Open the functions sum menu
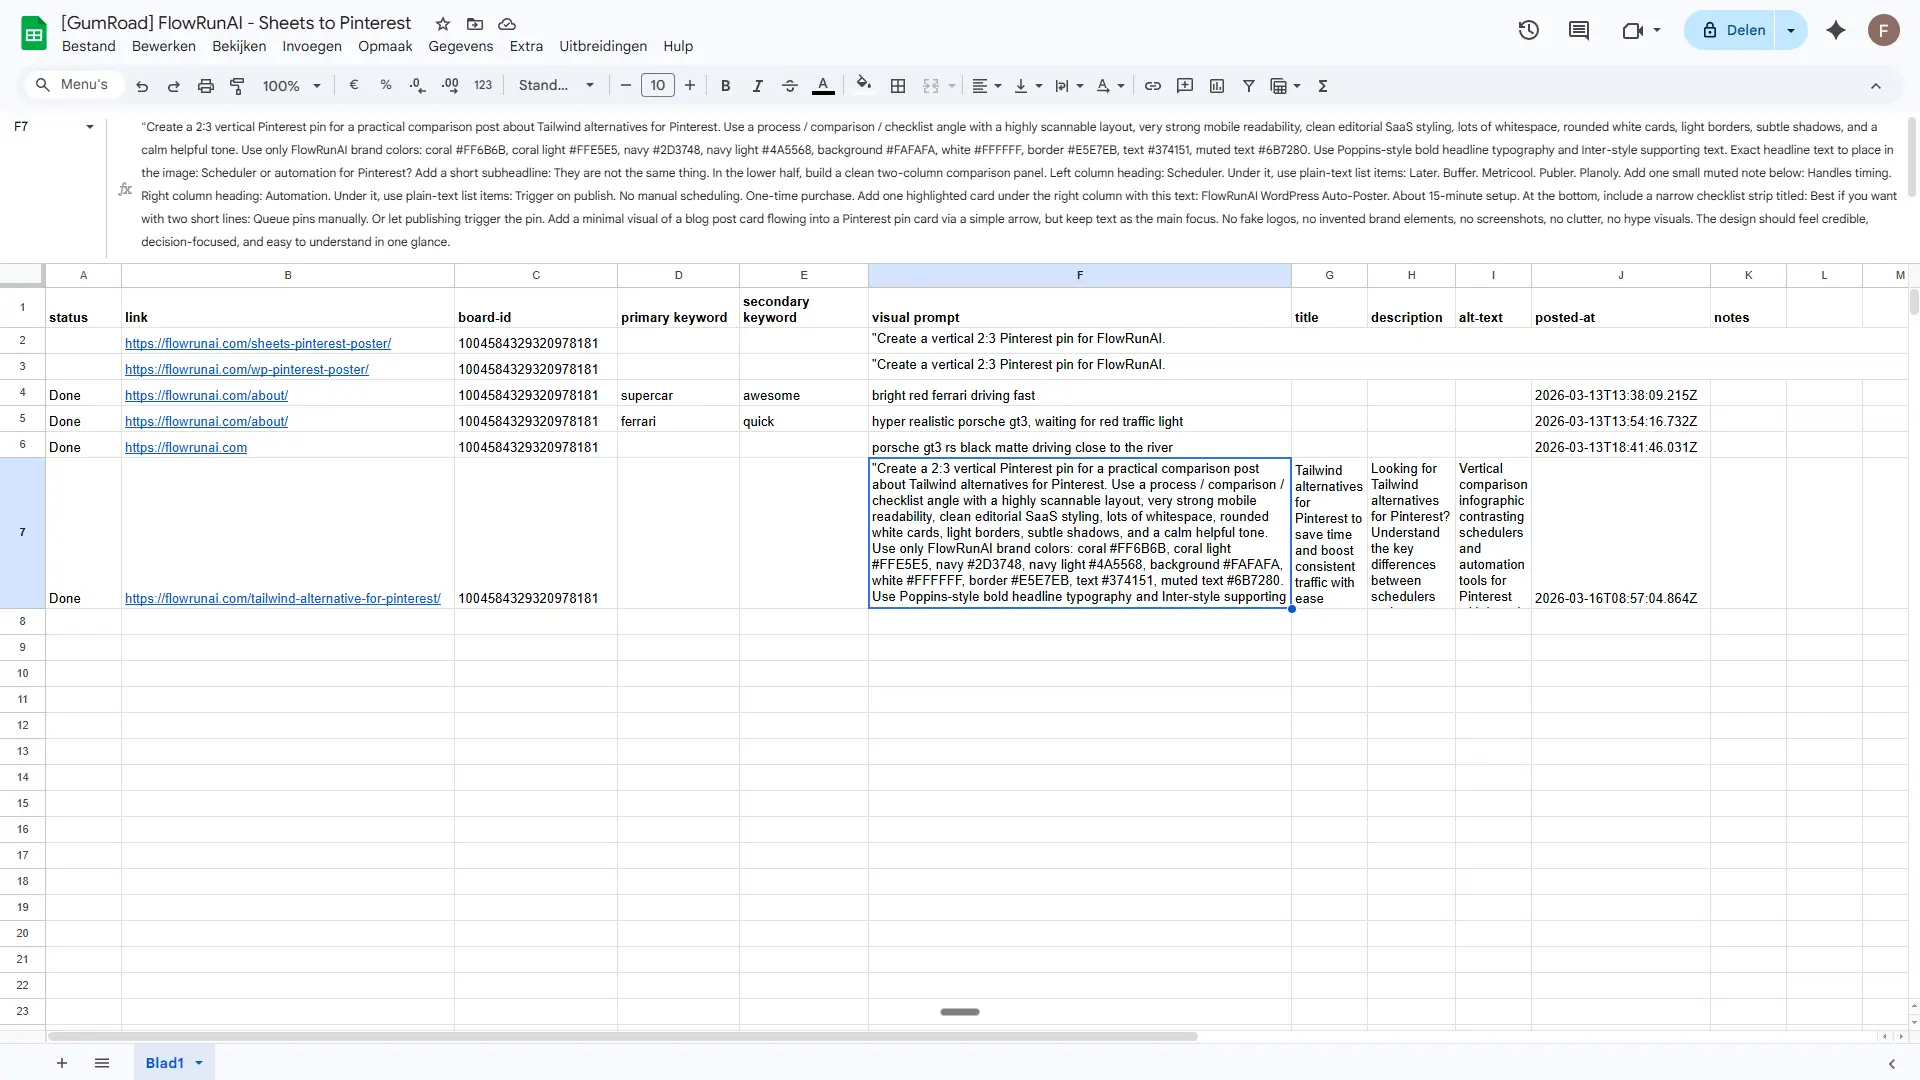The width and height of the screenshot is (1920, 1080). pyautogui.click(x=1322, y=86)
